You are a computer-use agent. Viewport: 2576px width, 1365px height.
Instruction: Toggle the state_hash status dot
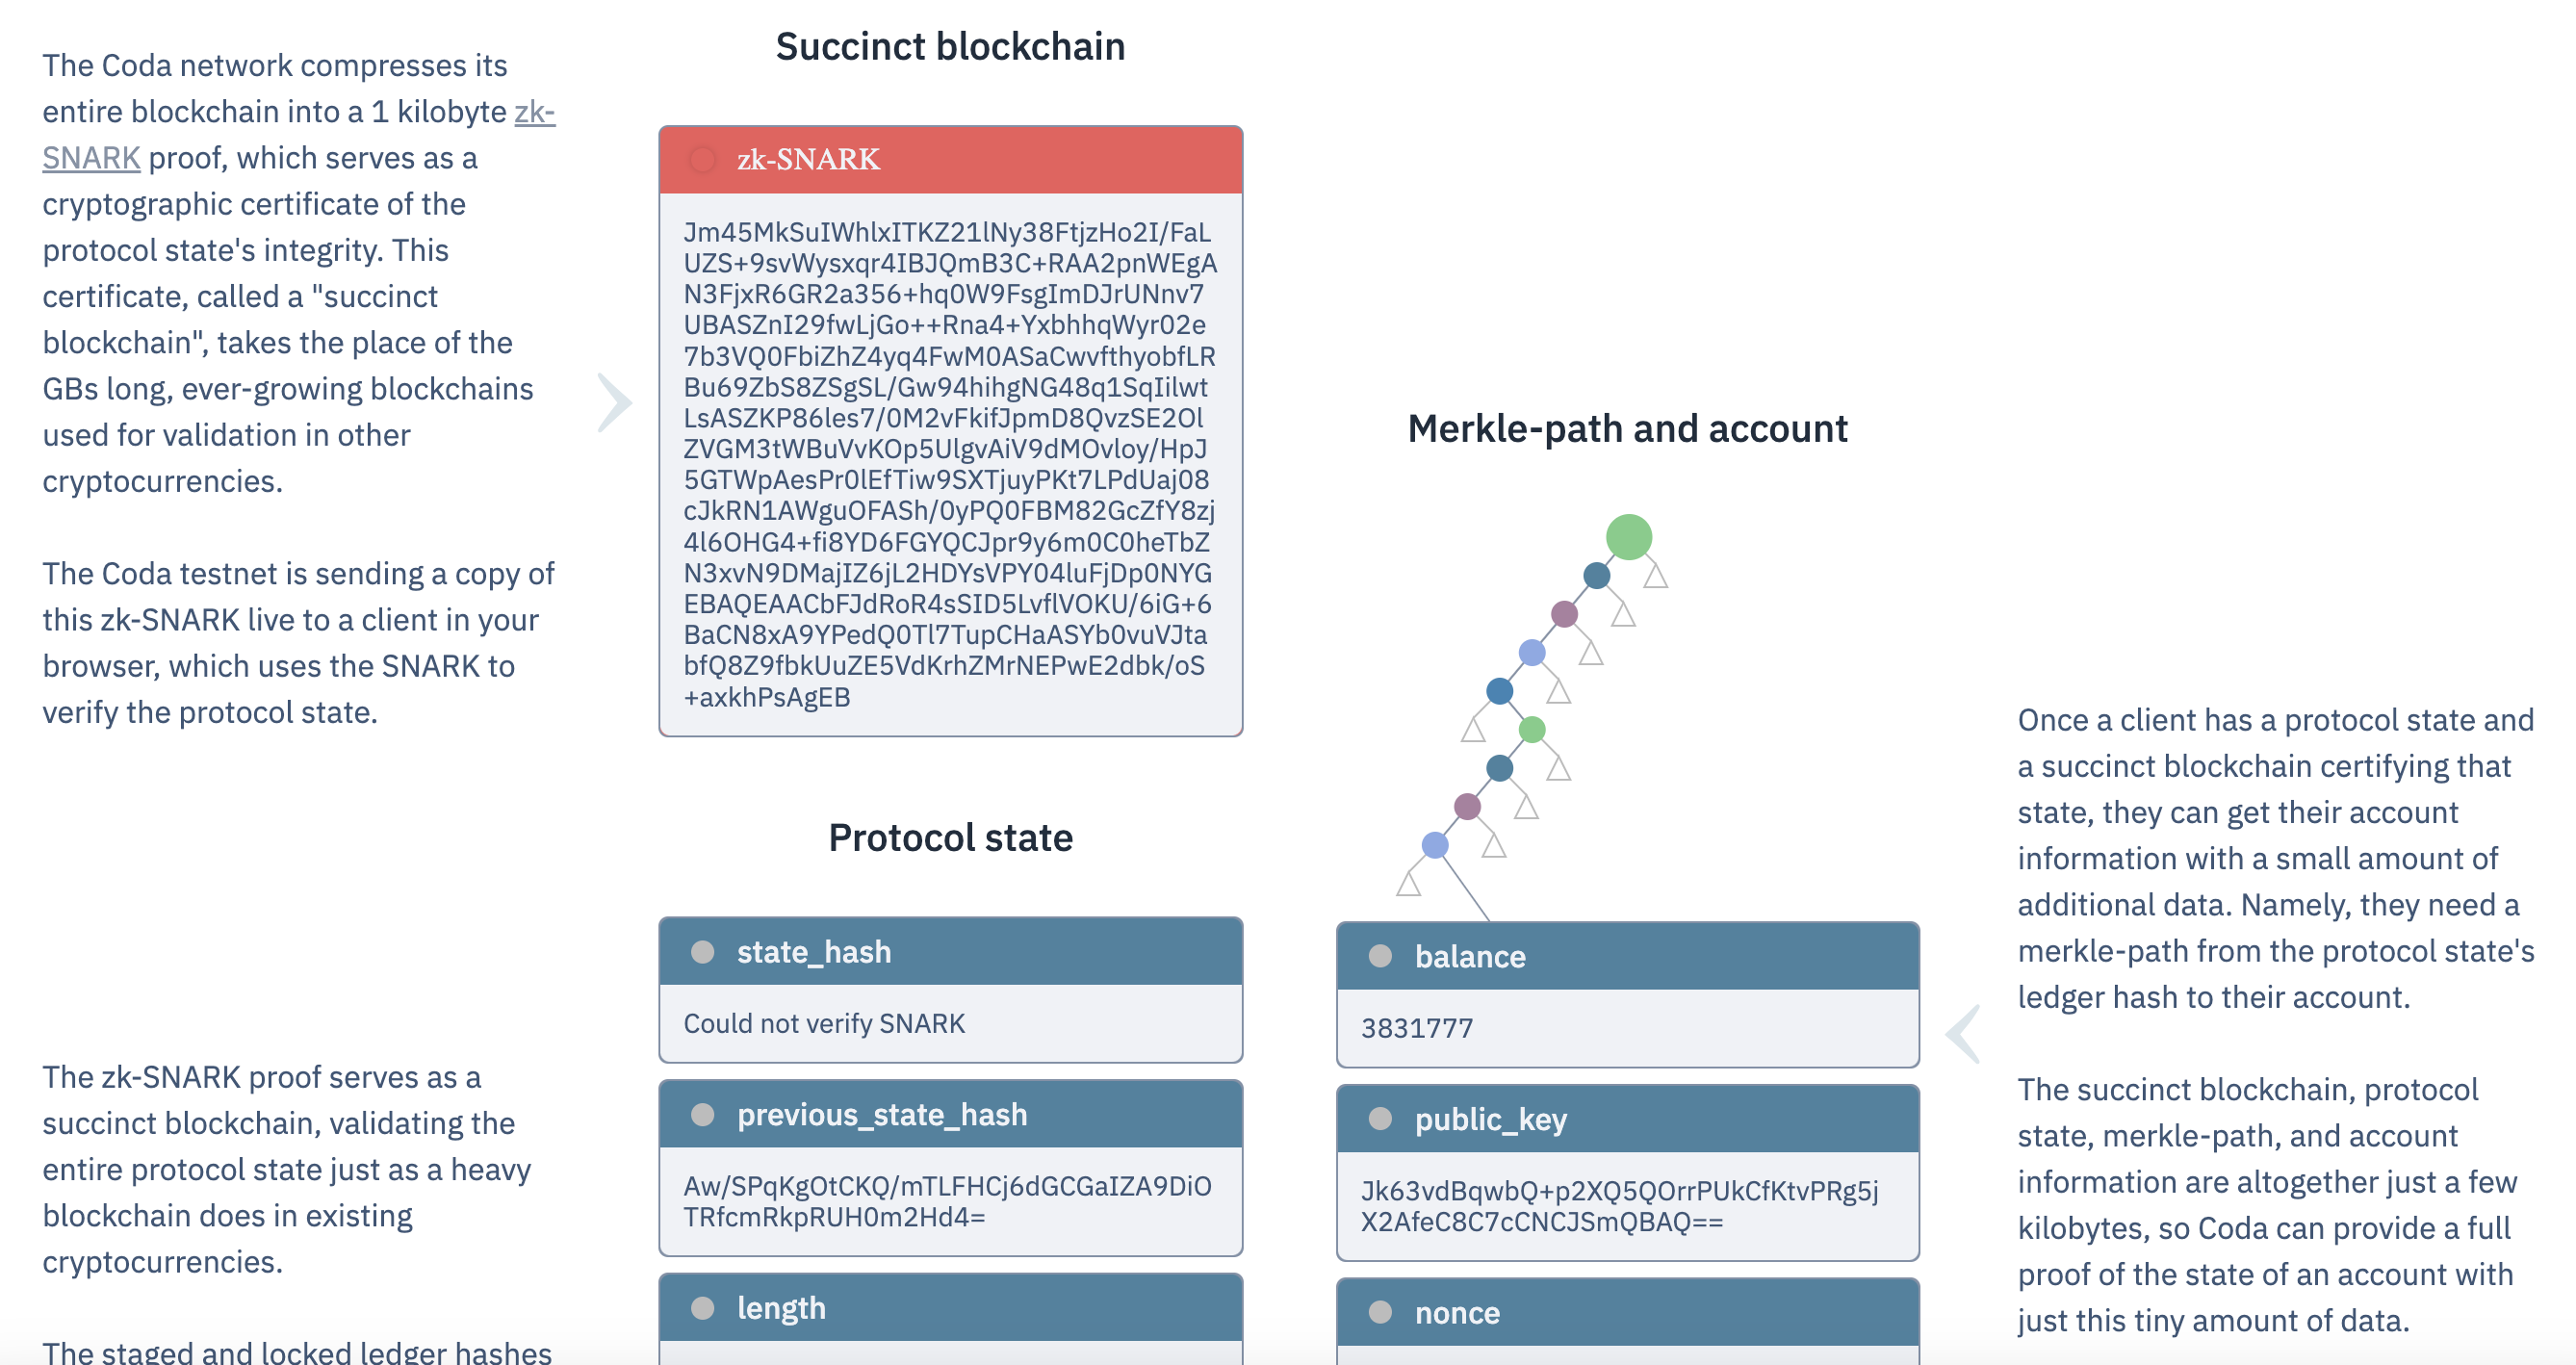click(703, 952)
